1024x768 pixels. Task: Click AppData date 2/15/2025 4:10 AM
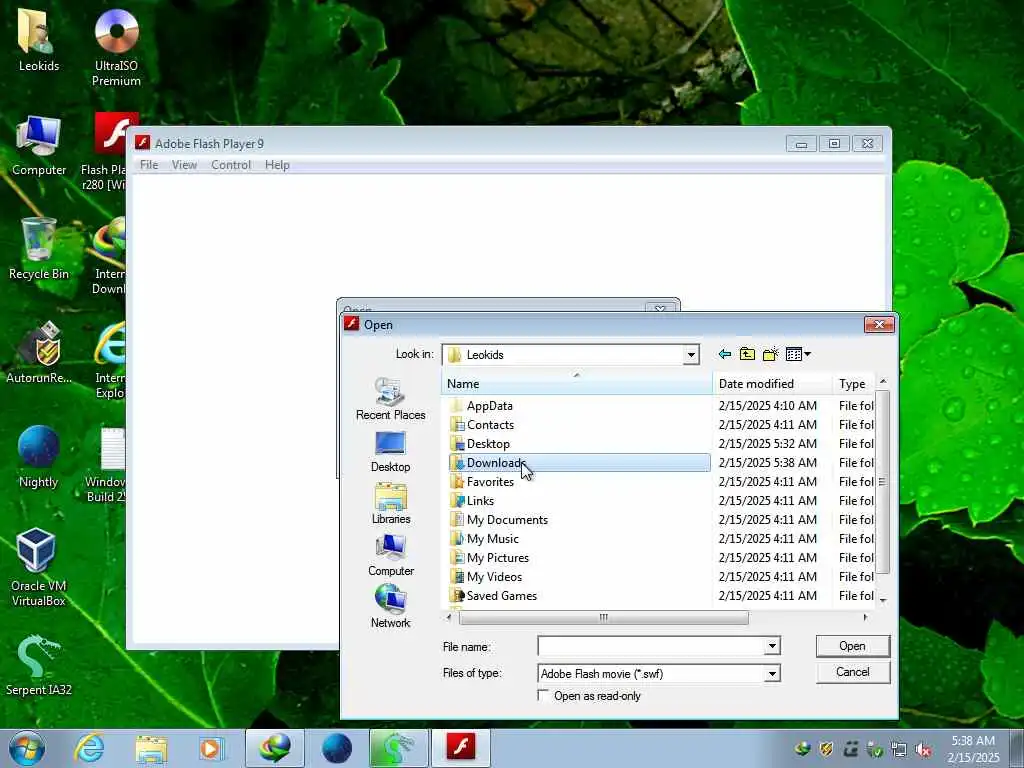point(767,406)
